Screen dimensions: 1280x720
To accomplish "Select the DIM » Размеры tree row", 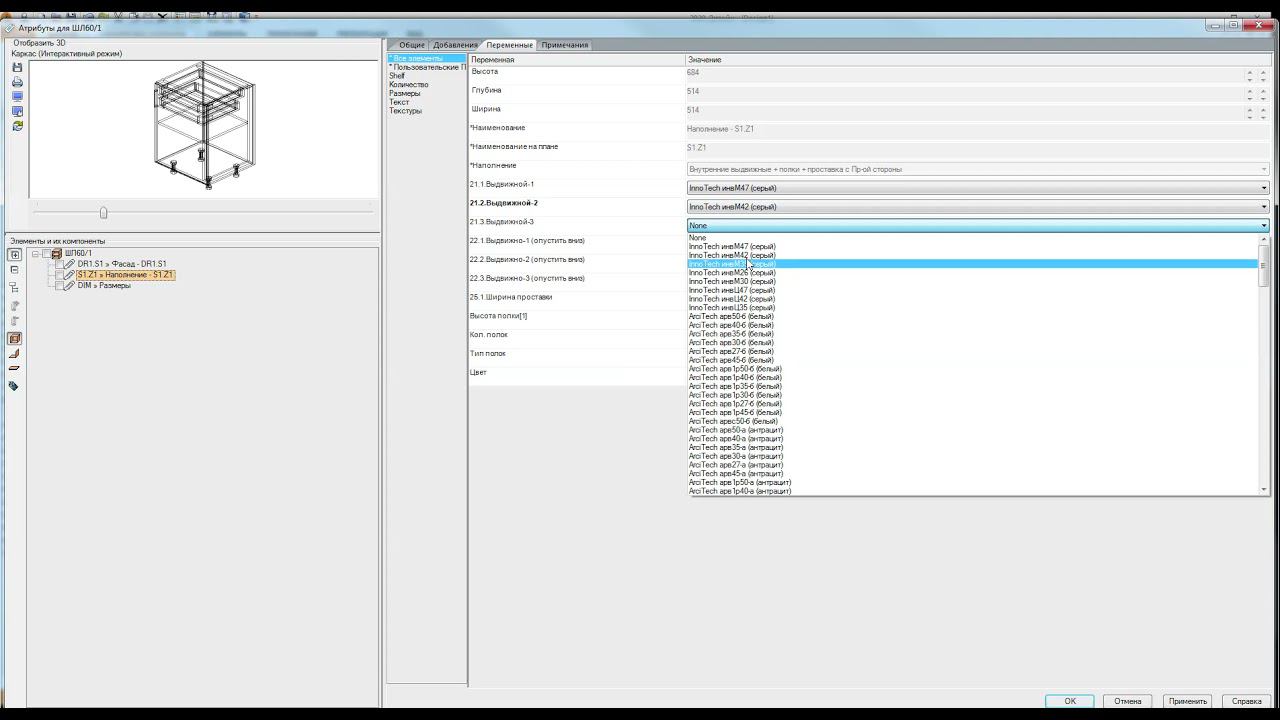I will pos(104,286).
